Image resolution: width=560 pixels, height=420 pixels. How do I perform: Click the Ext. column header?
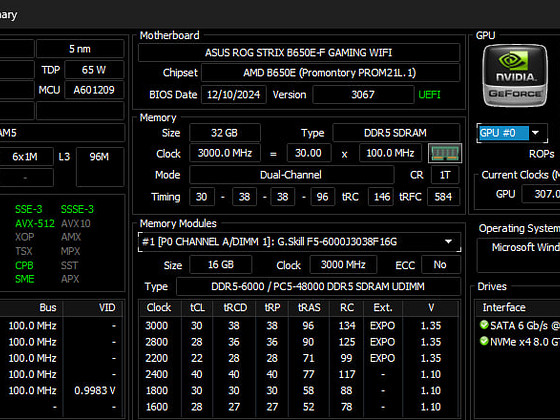coord(383,308)
